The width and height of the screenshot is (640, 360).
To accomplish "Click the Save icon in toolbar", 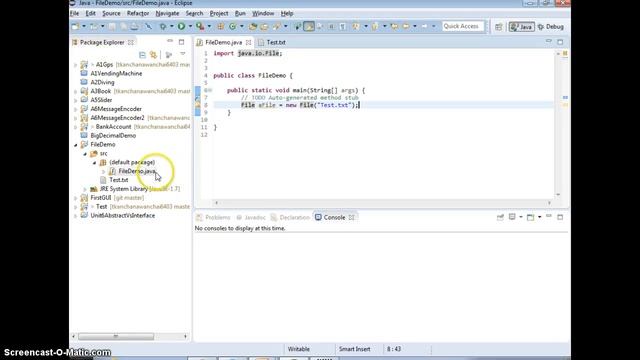I will click(x=112, y=27).
